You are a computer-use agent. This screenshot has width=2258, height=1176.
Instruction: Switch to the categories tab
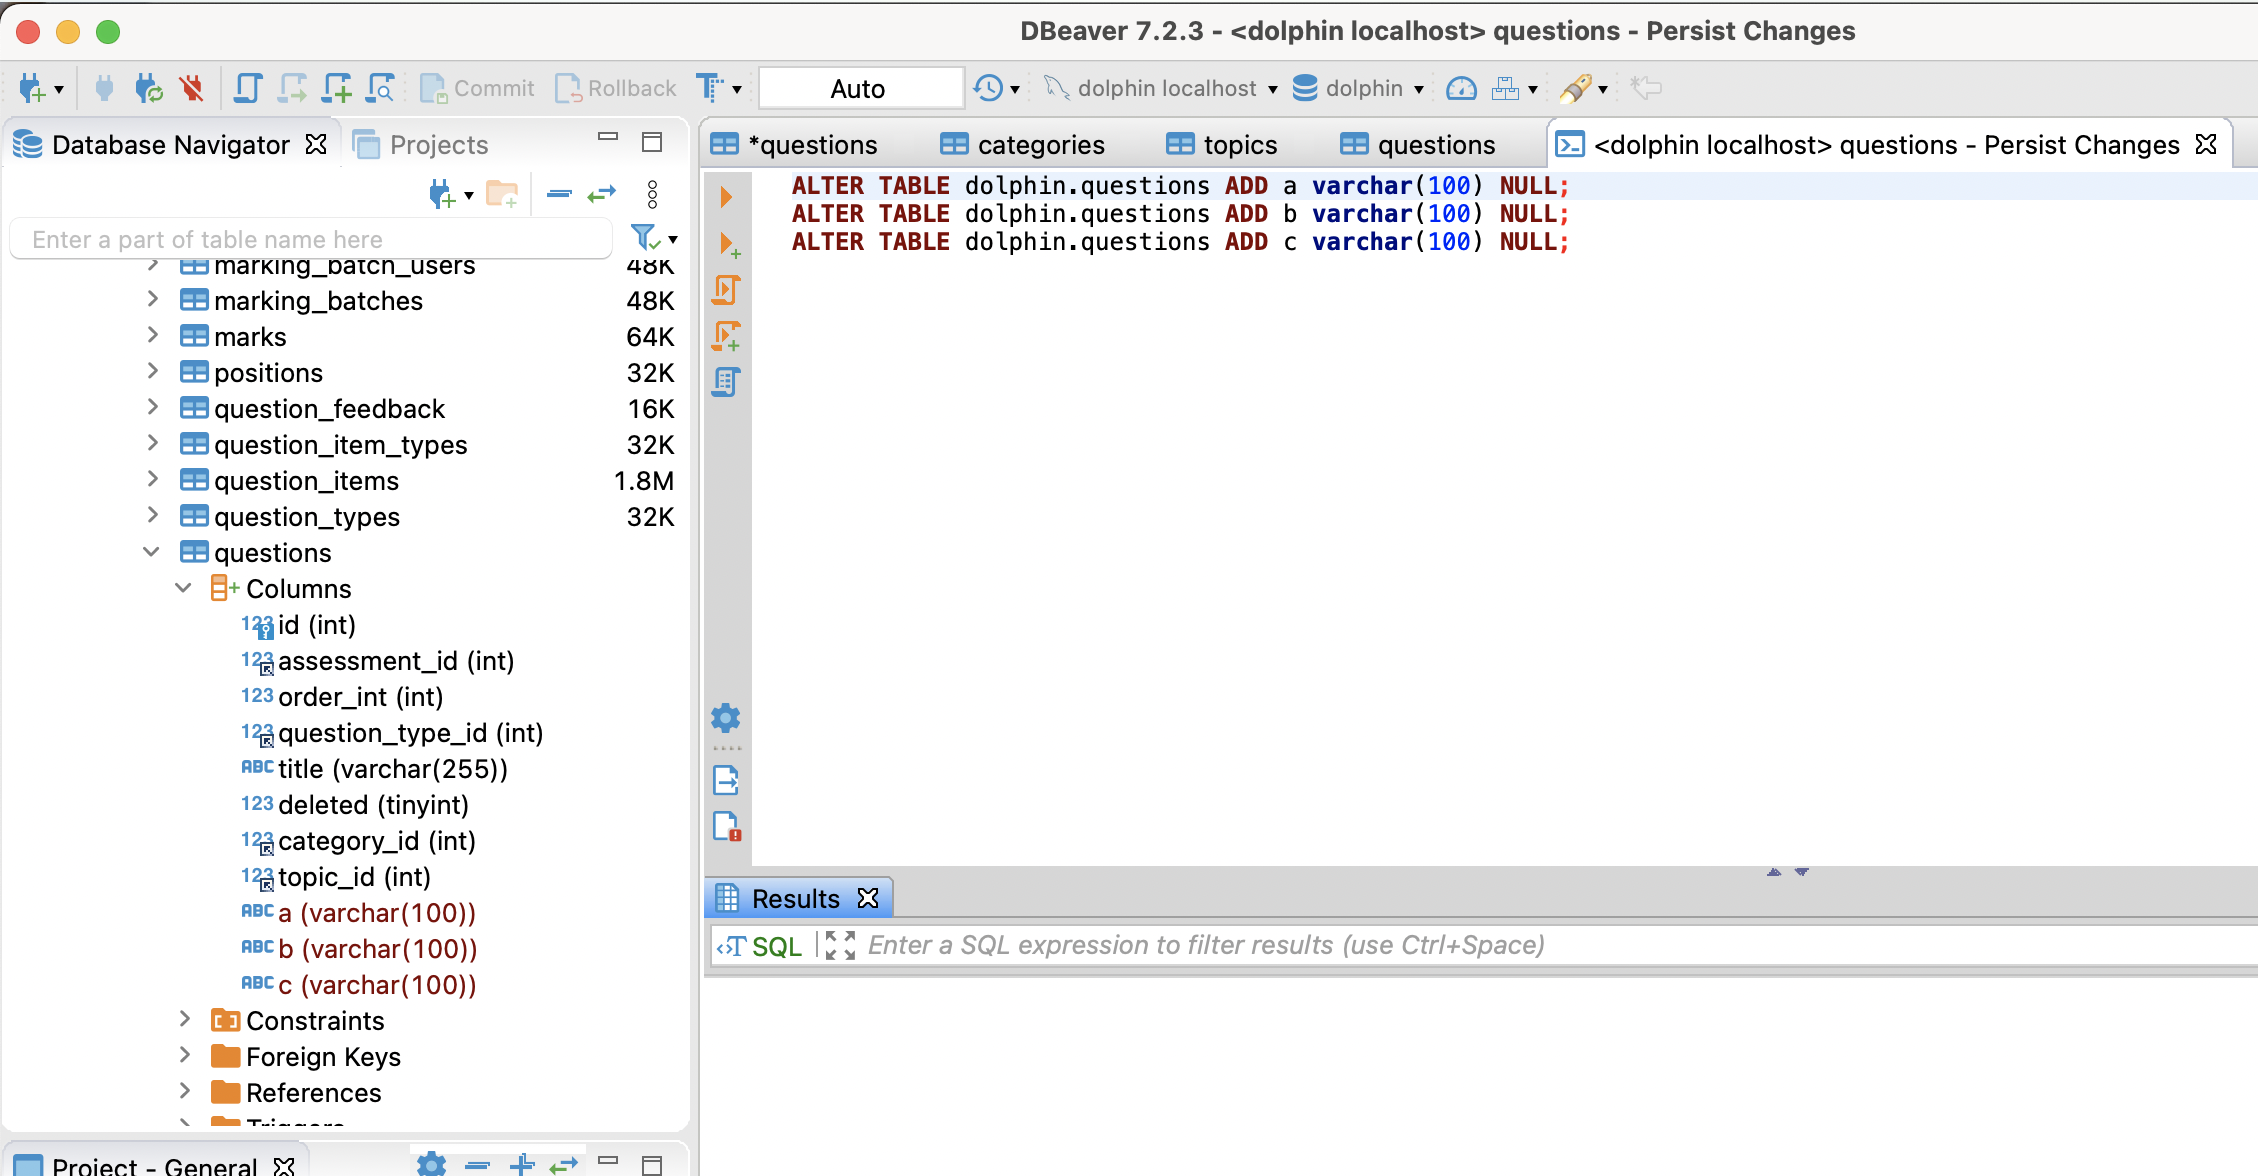(1040, 144)
